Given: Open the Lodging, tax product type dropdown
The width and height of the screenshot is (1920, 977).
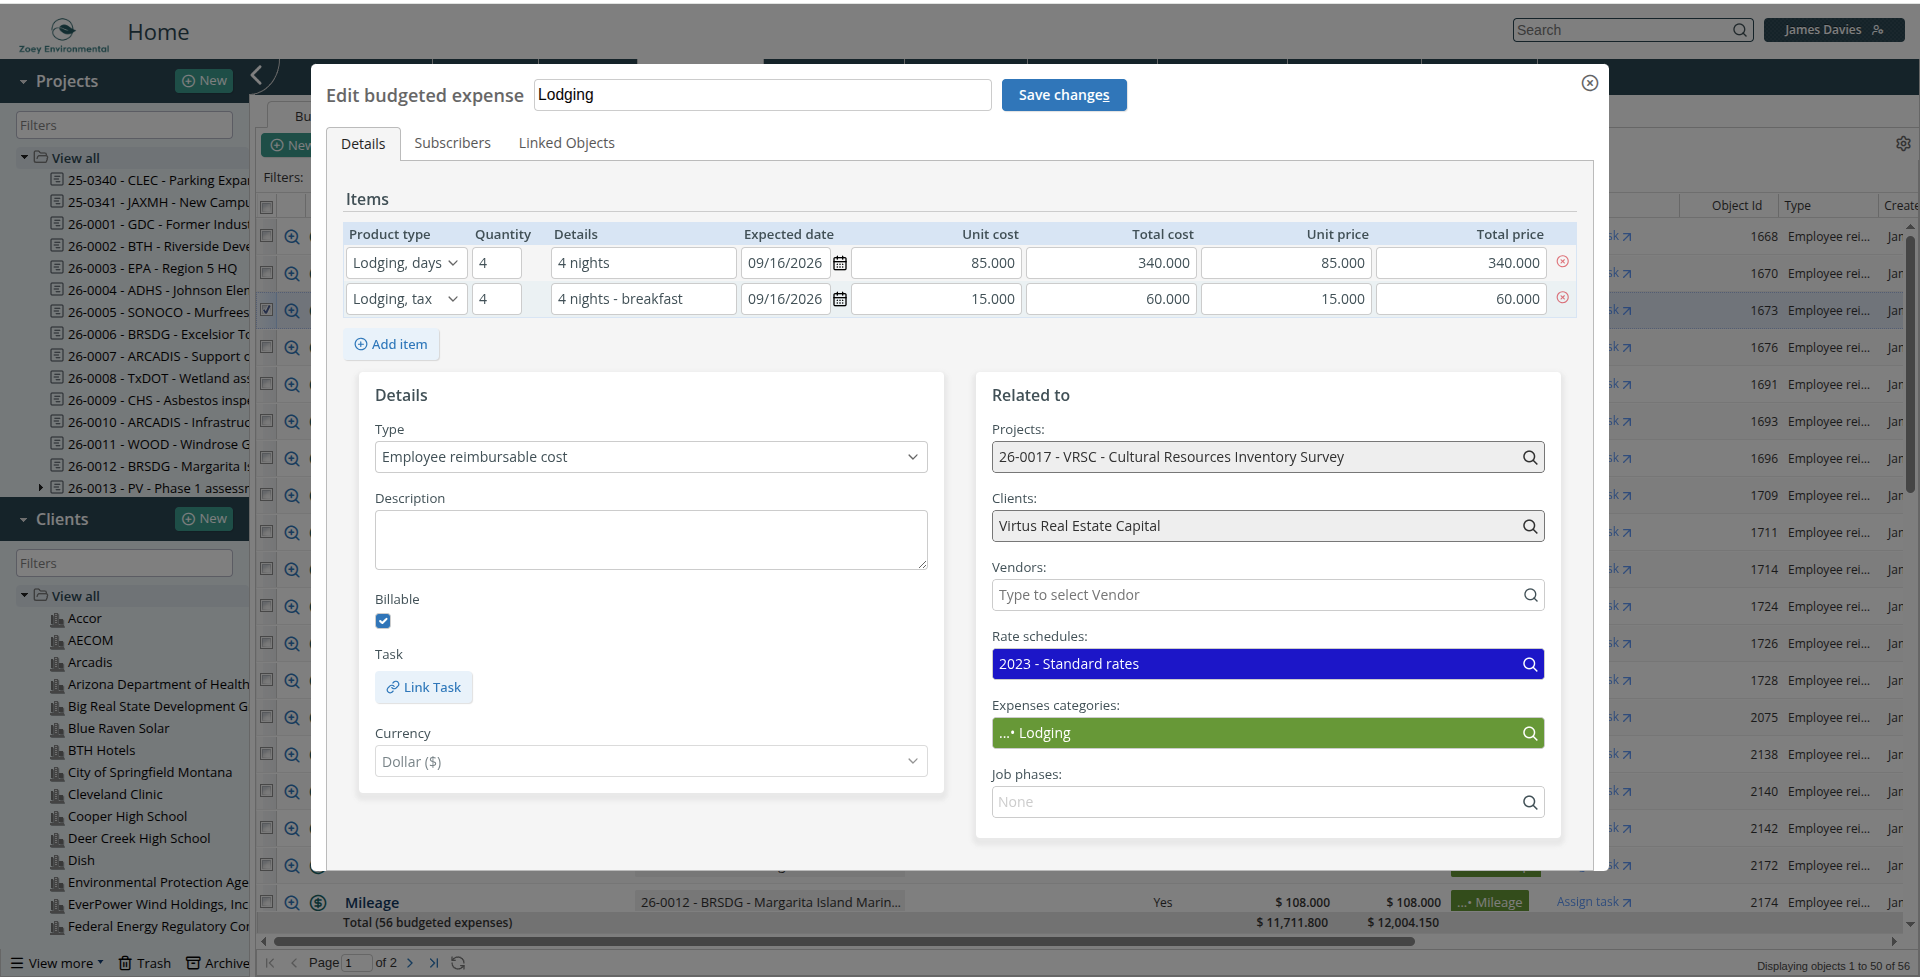Looking at the screenshot, I should pos(407,299).
